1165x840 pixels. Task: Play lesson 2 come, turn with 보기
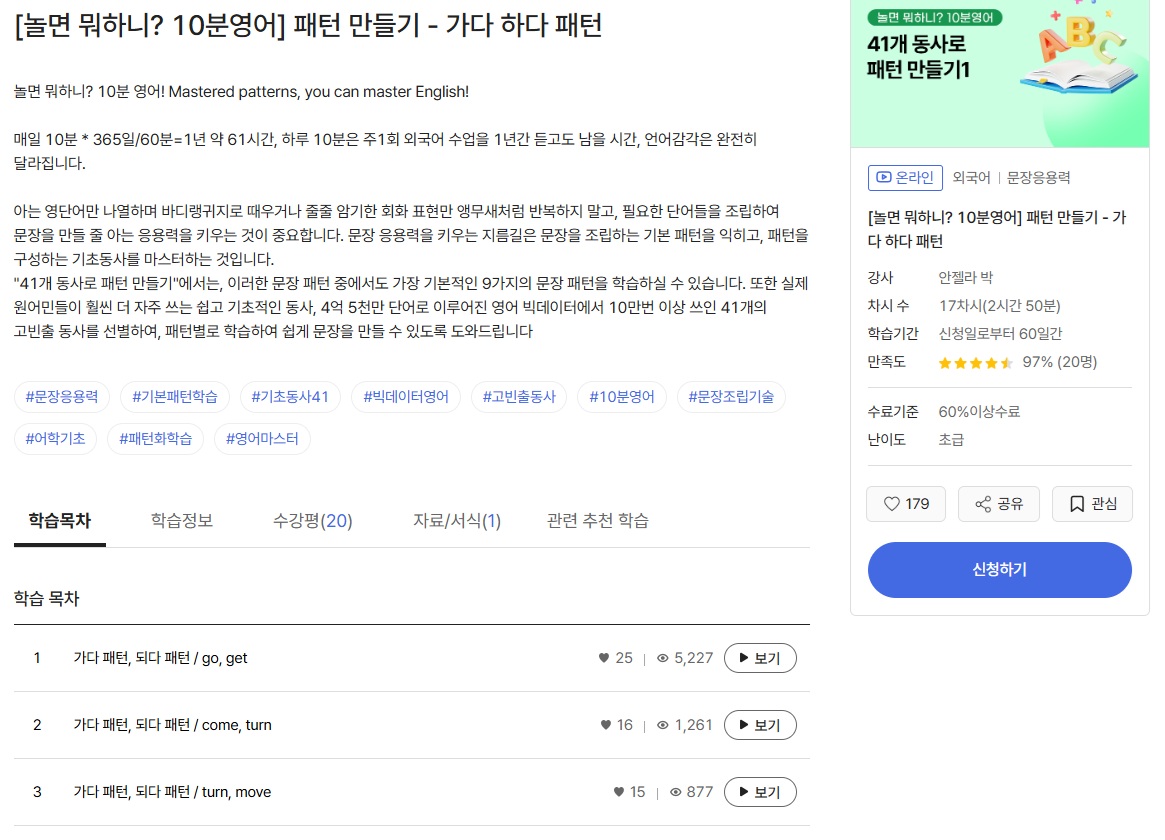pos(759,725)
